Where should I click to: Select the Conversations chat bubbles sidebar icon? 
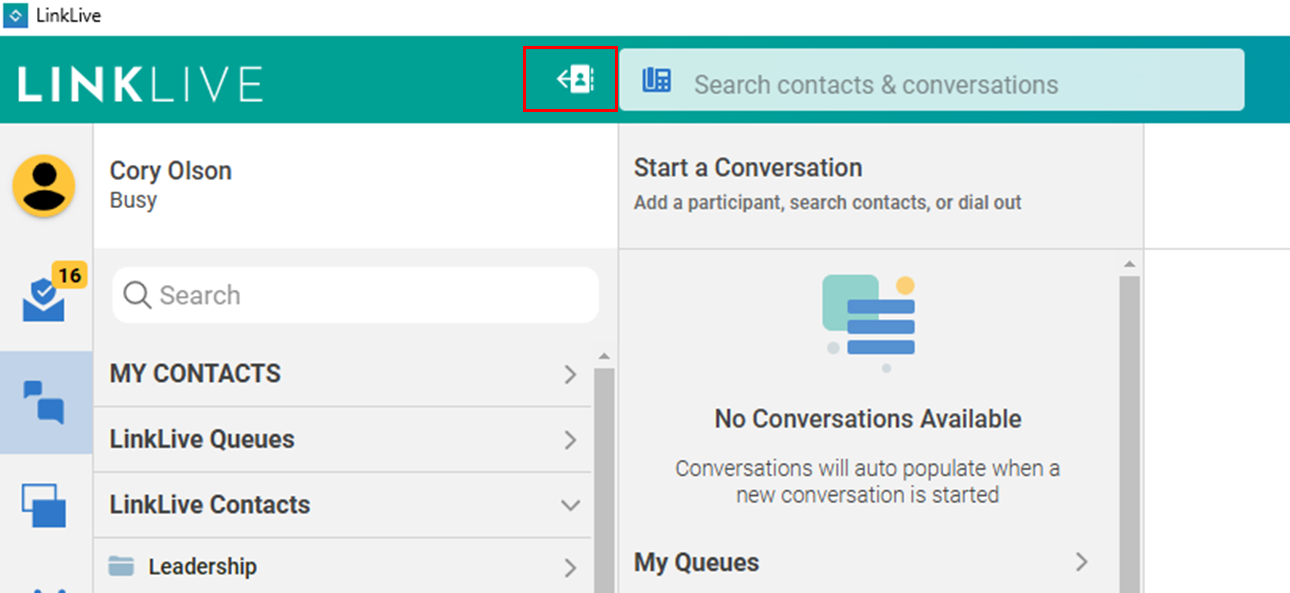pos(45,401)
